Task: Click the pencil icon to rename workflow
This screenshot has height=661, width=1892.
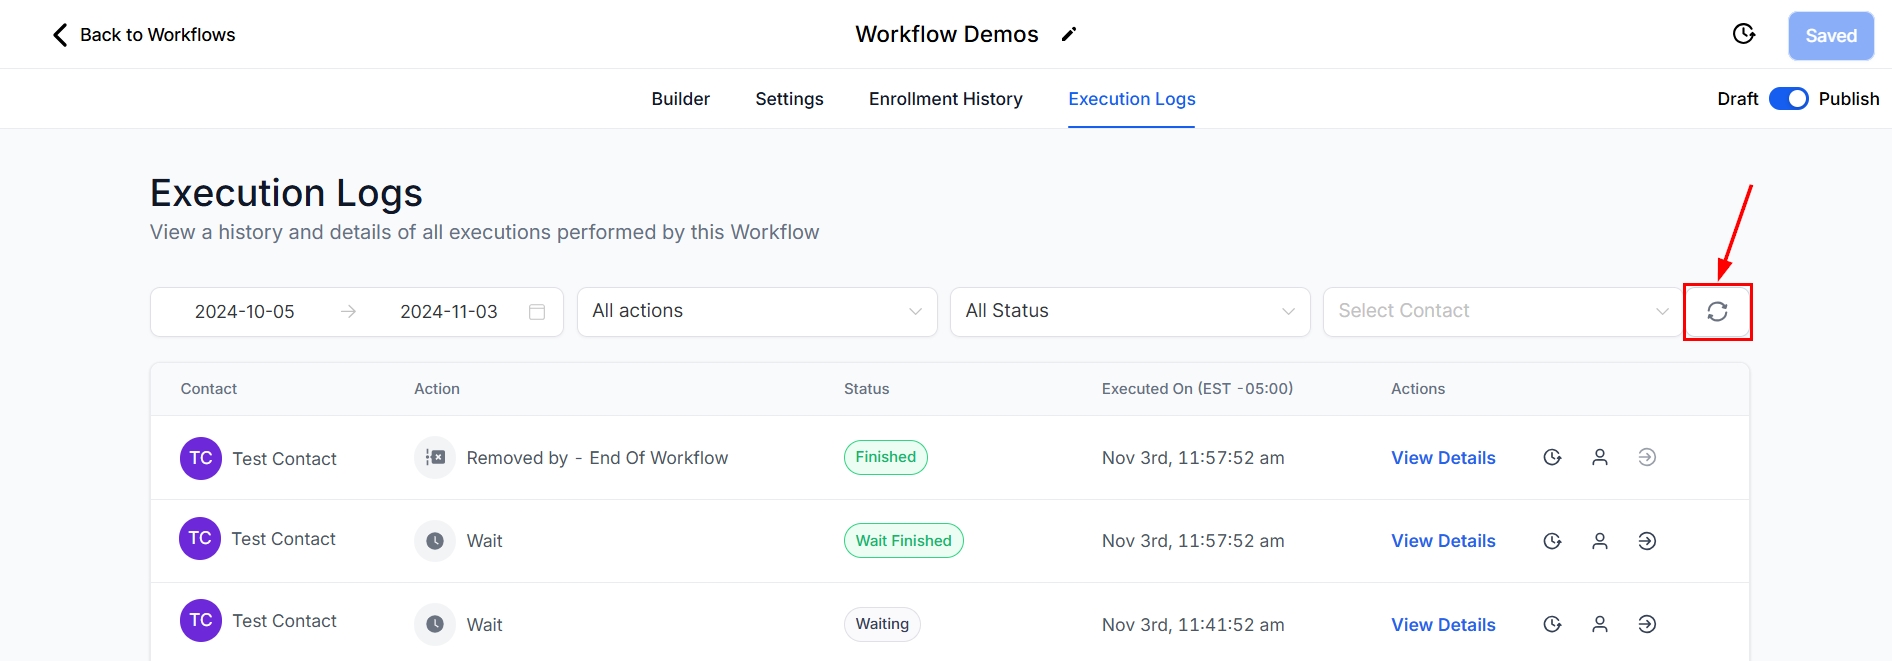Action: click(1069, 35)
